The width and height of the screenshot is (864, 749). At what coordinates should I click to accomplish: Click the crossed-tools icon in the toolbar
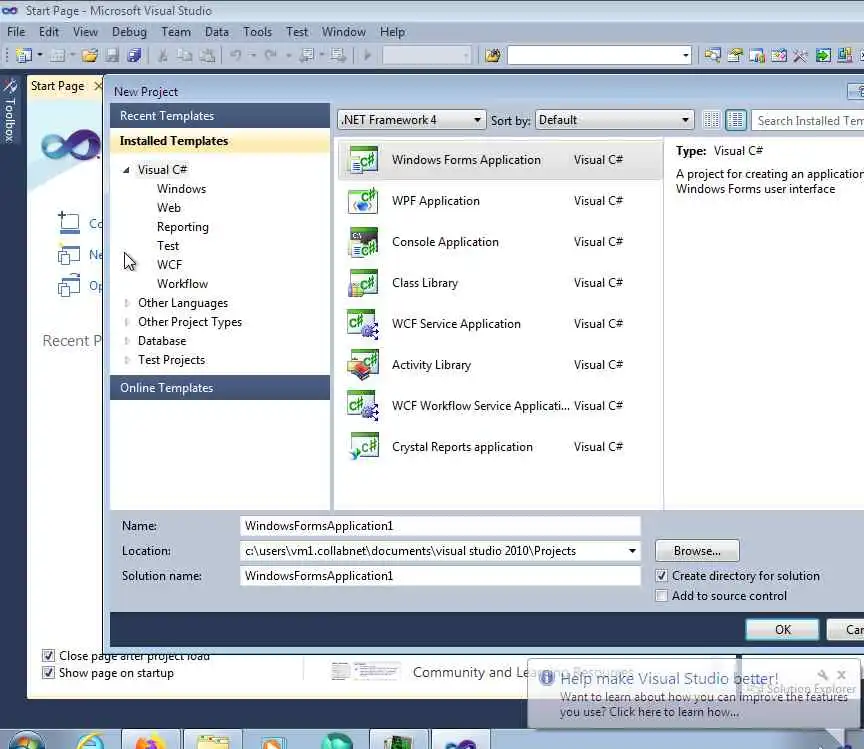800,55
